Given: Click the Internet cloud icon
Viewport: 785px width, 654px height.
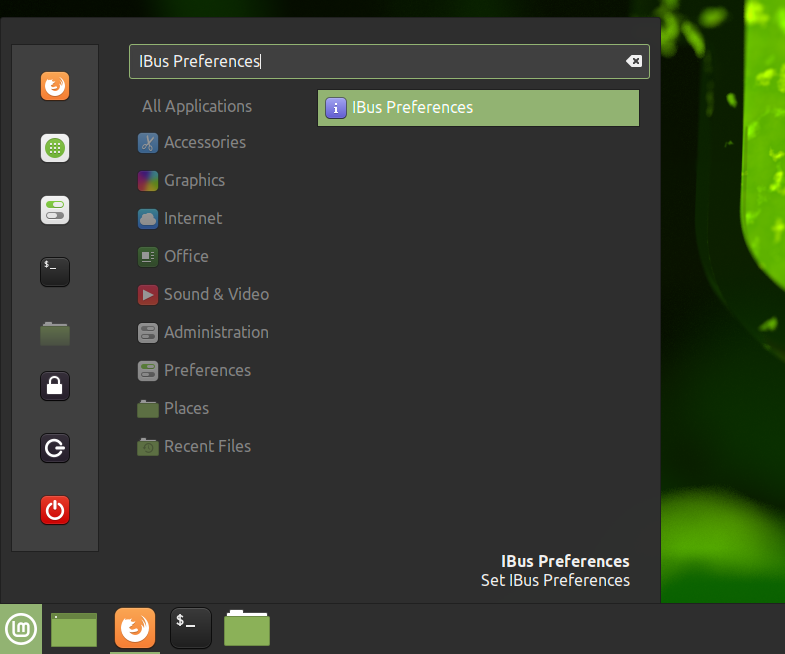Looking at the screenshot, I should (x=148, y=219).
